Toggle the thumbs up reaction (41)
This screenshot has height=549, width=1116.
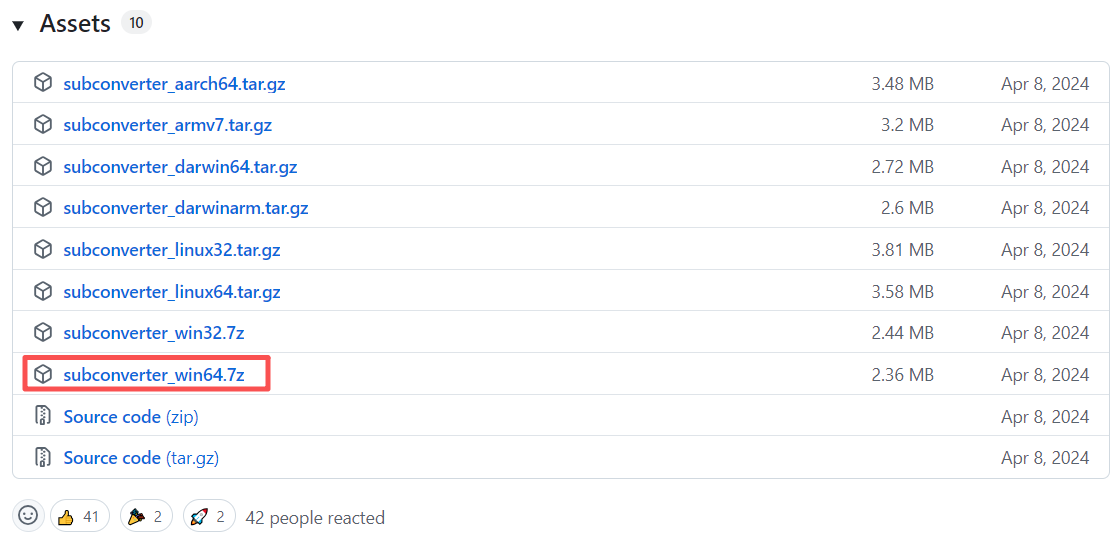tap(79, 517)
